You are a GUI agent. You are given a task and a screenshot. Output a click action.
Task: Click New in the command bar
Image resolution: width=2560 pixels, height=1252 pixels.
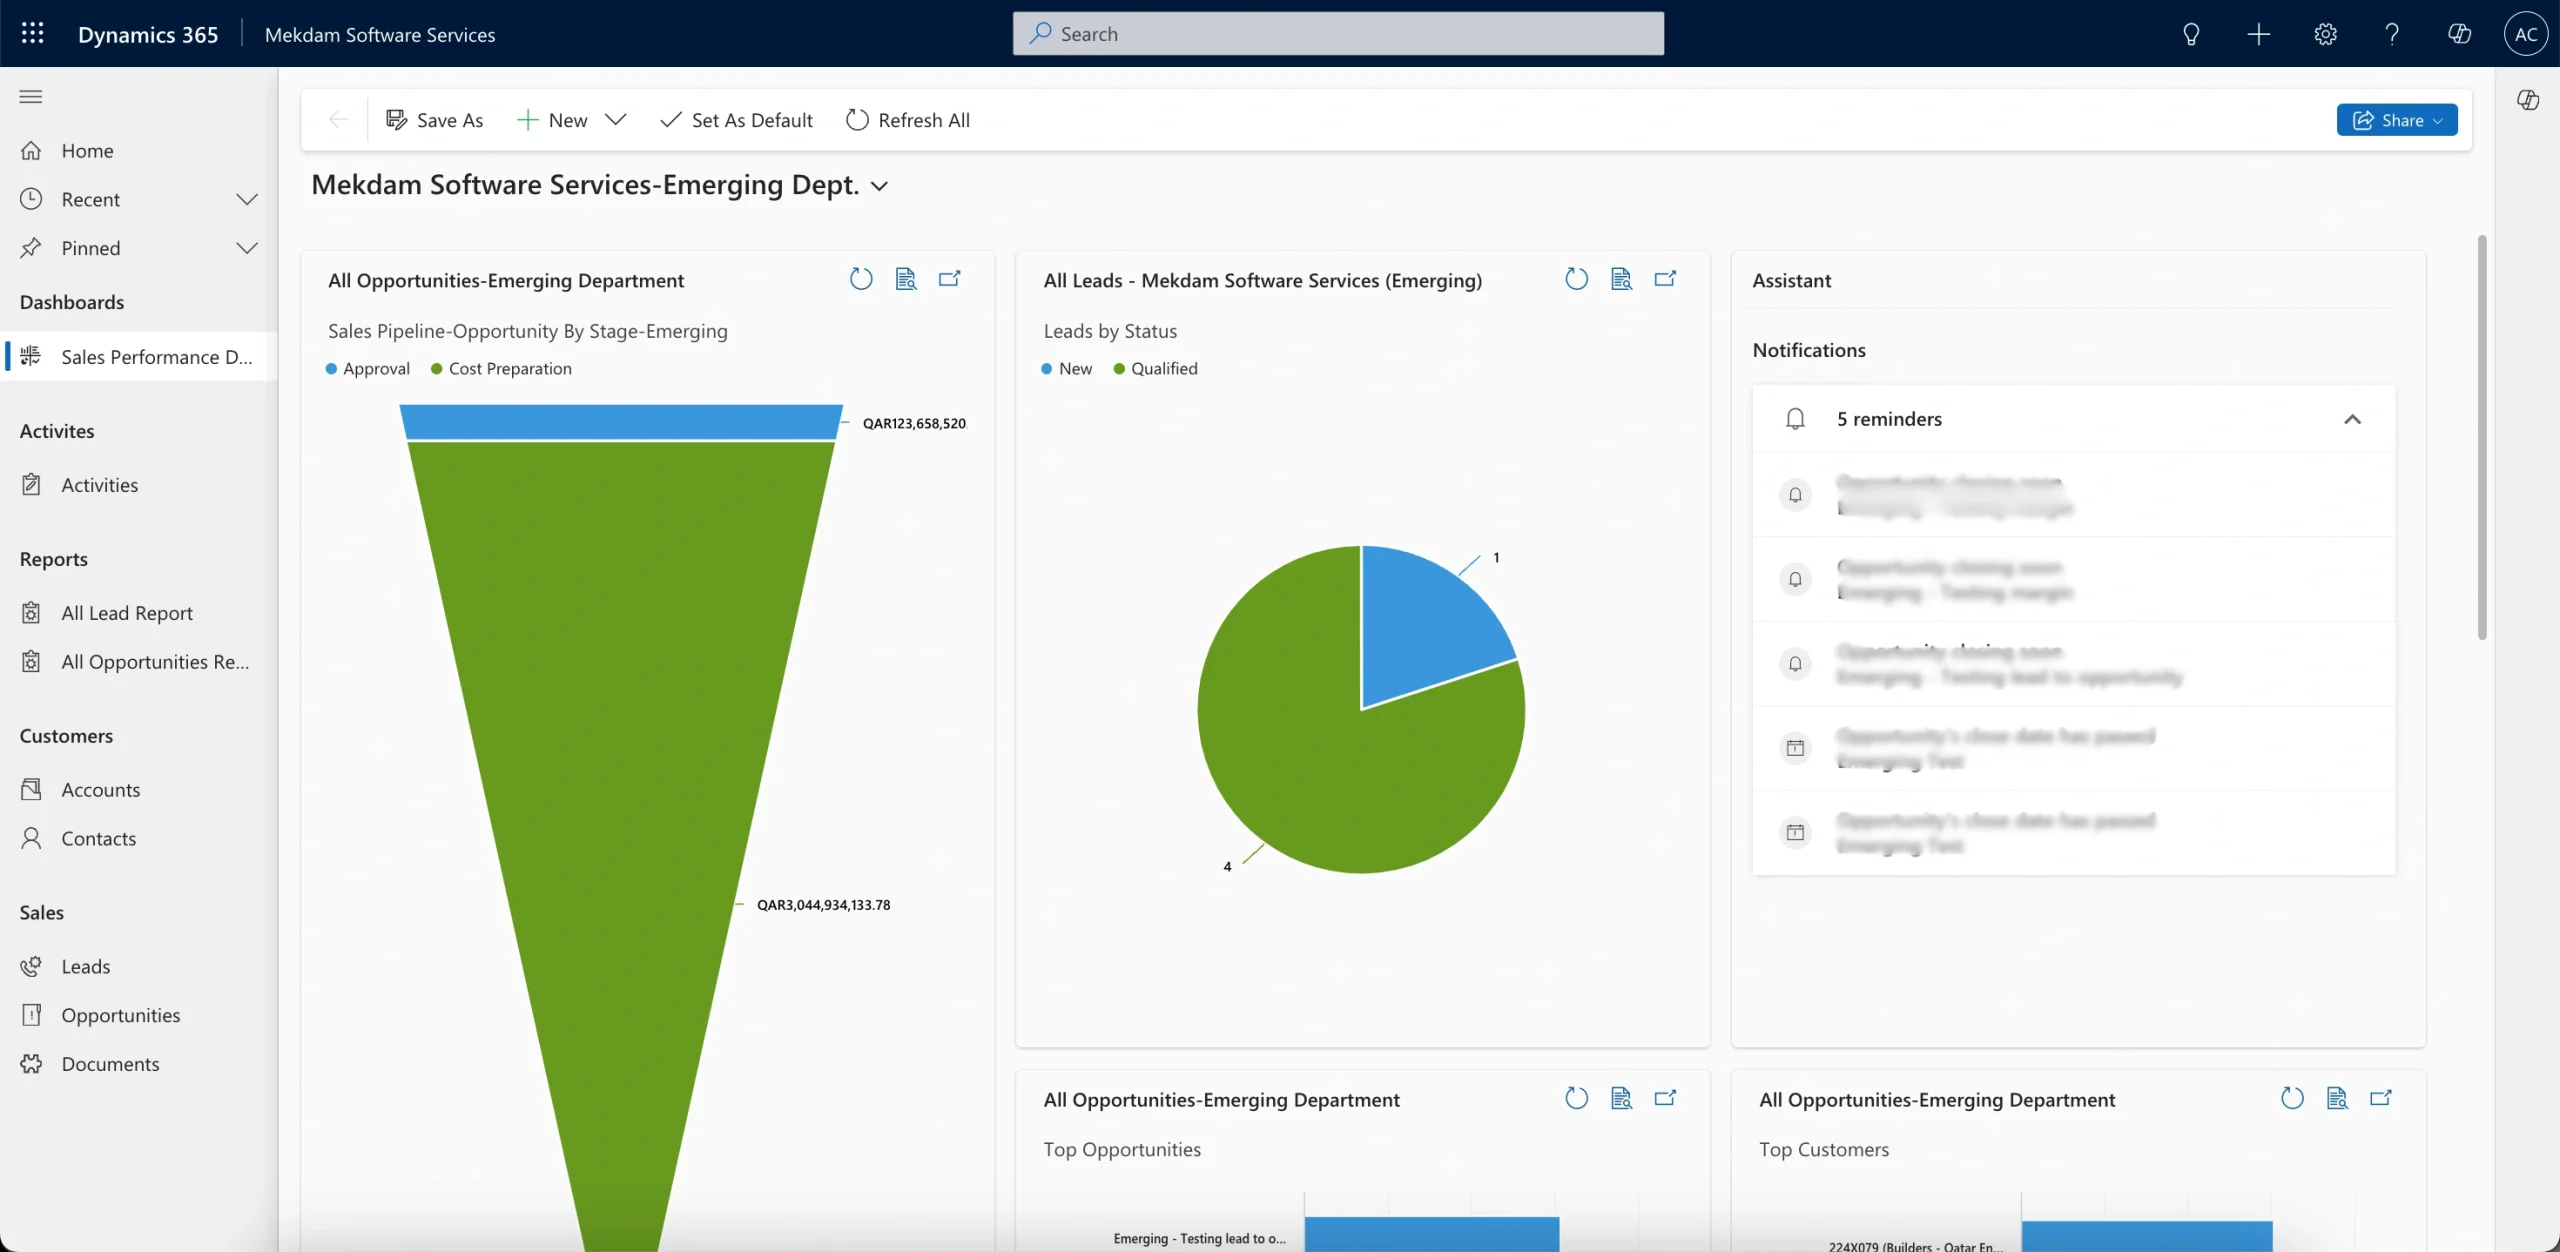pyautogui.click(x=552, y=120)
